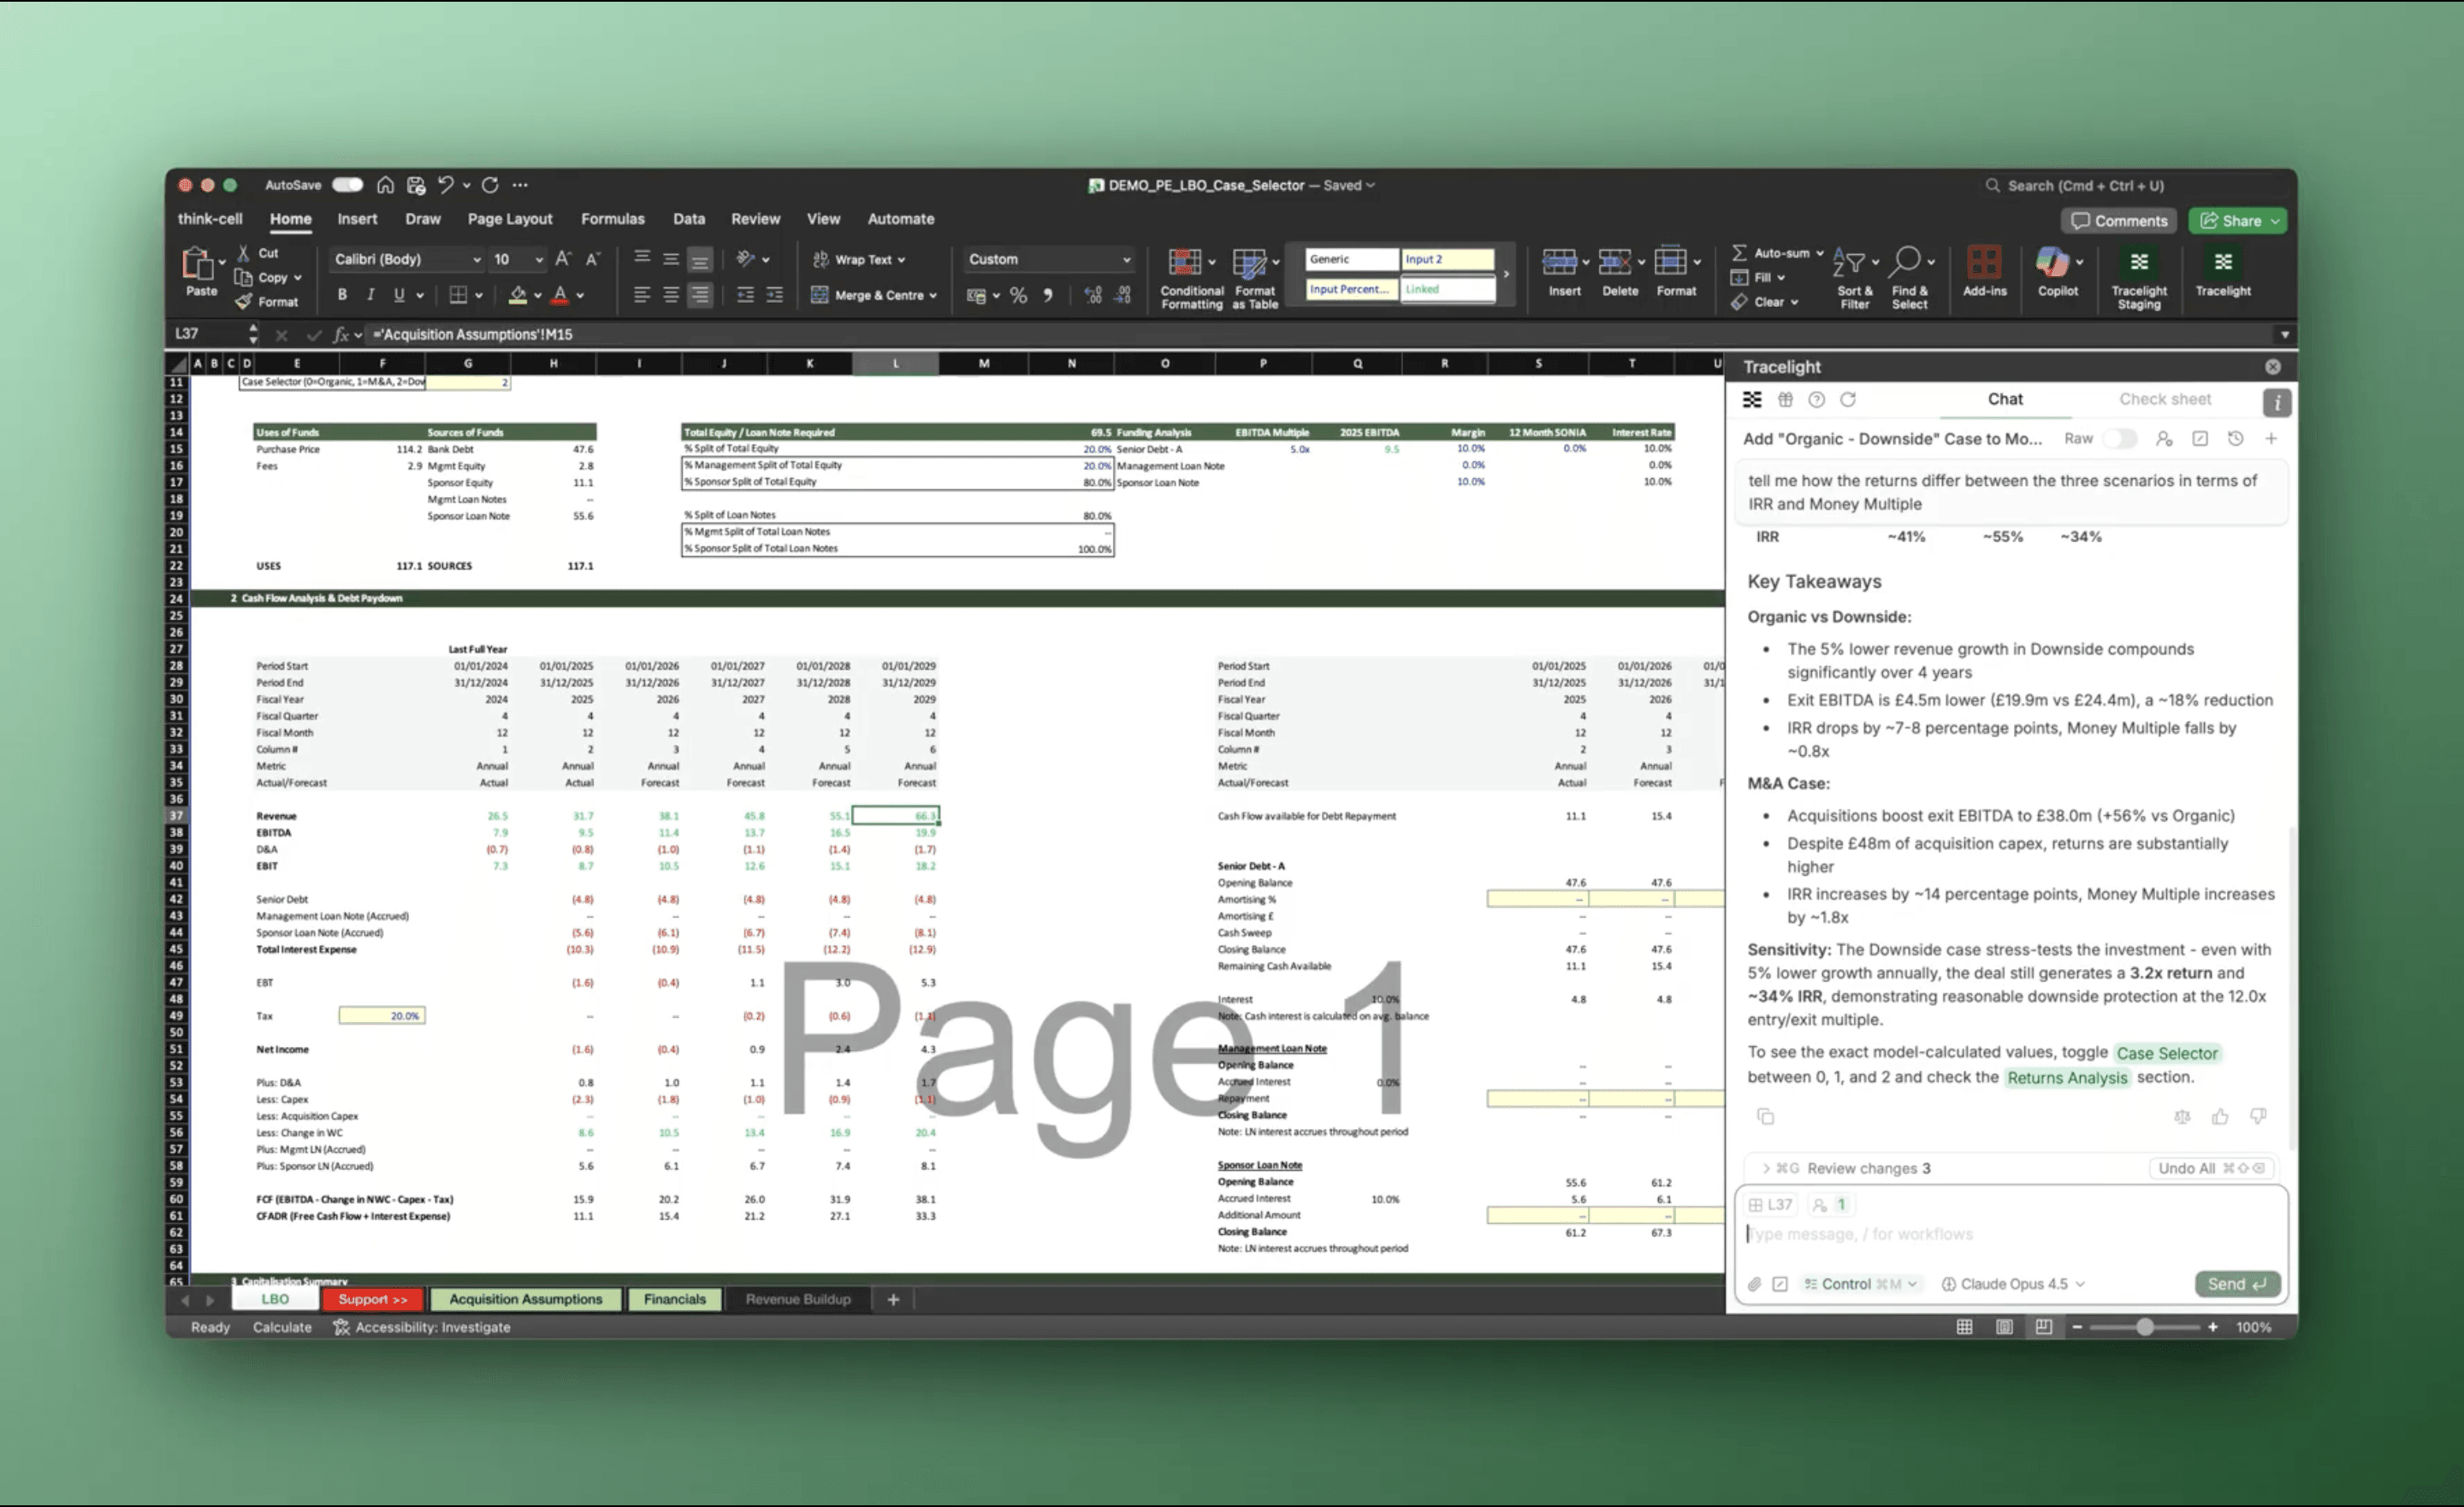This screenshot has width=2464, height=1507.
Task: Switch to Page Break Preview view
Action: pos(2042,1327)
